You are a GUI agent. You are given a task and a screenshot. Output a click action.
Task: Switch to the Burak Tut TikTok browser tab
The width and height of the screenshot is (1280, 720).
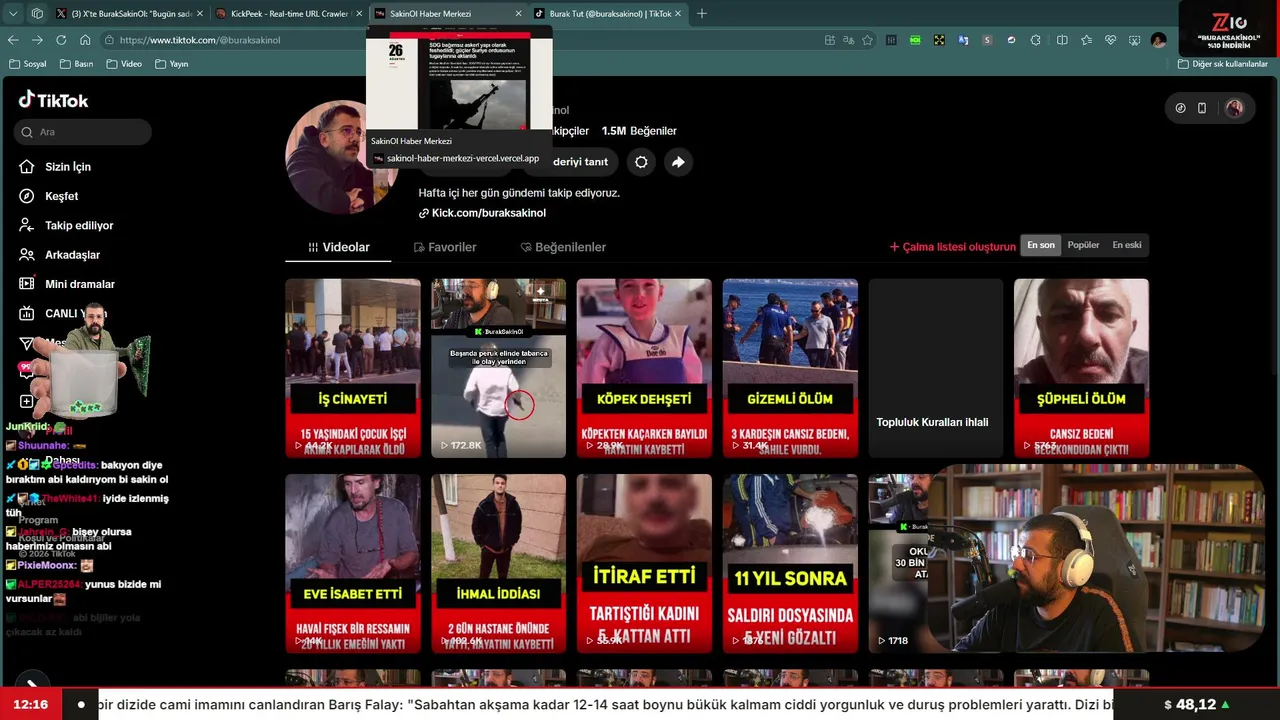coord(608,14)
